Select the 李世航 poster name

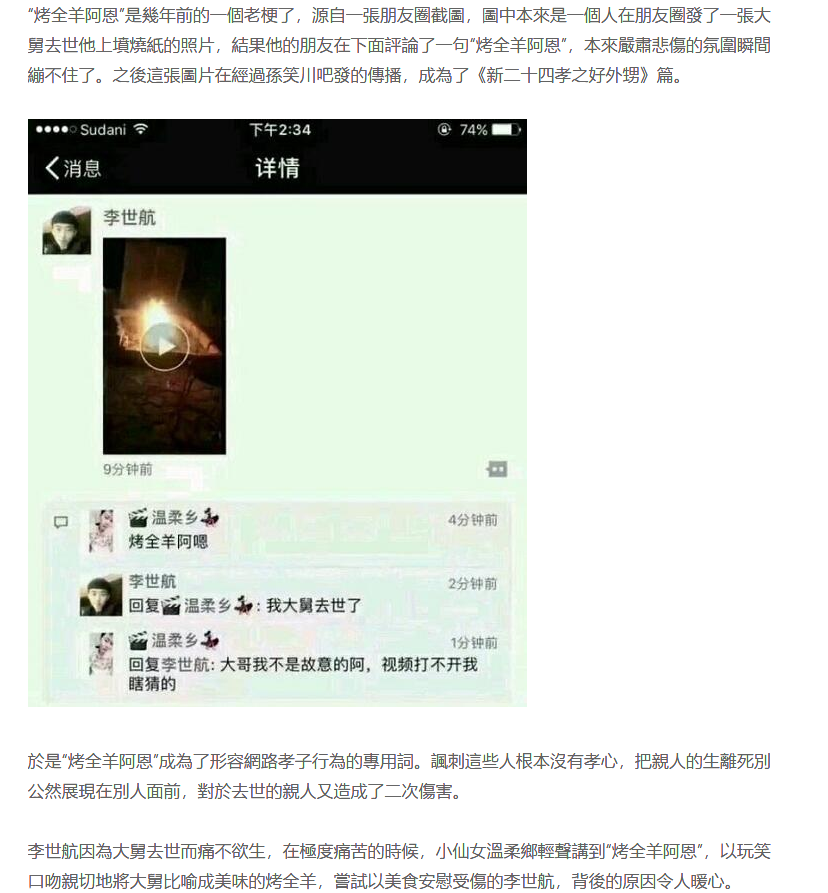(129, 217)
